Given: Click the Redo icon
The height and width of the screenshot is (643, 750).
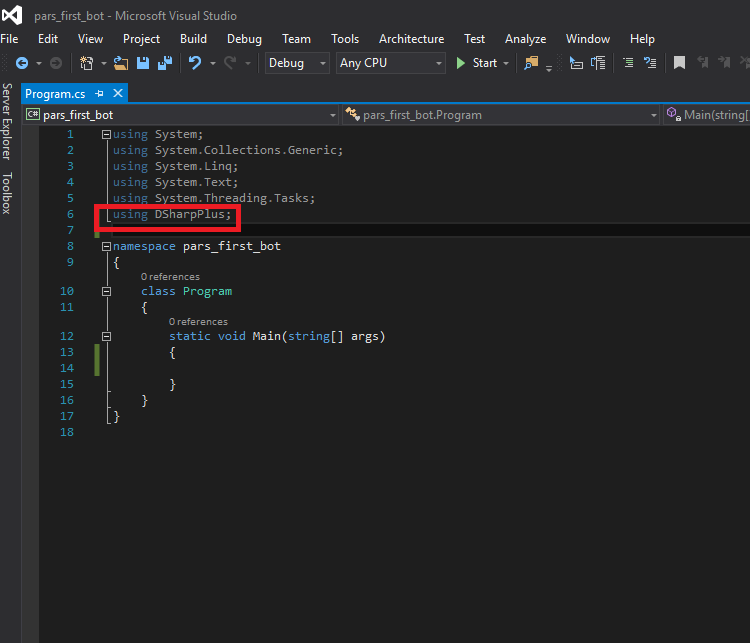Looking at the screenshot, I should pyautogui.click(x=230, y=63).
